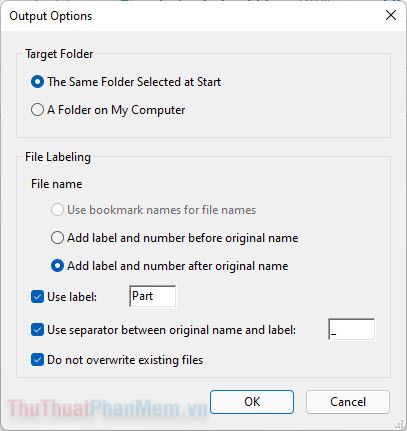Click the File name heading text
Screen dimensions: 407x431
click(x=57, y=184)
